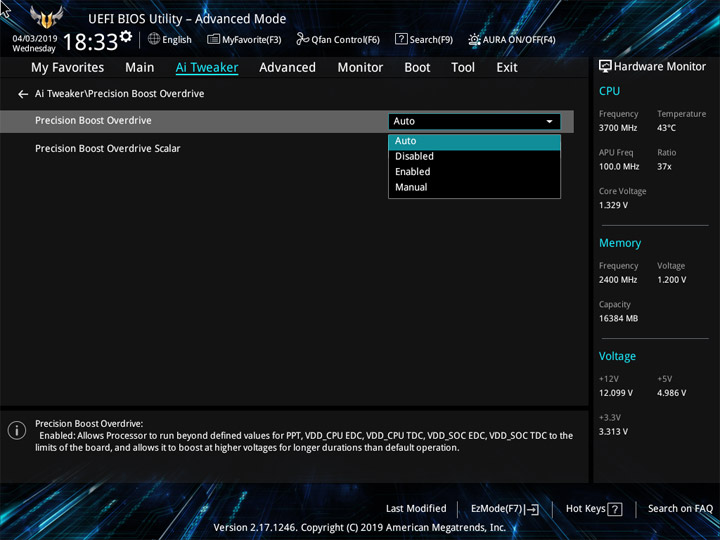Click the globe language icon

tap(154, 39)
